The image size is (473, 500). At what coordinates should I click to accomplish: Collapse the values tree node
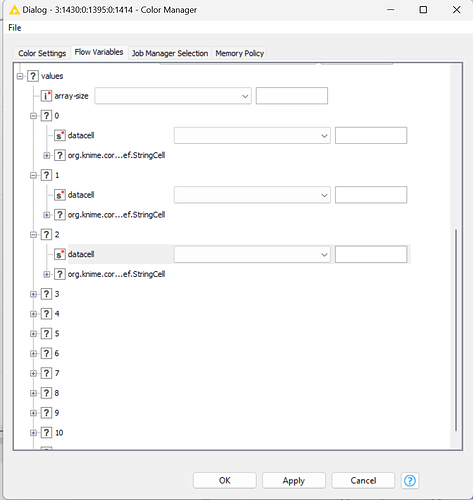click(x=20, y=76)
